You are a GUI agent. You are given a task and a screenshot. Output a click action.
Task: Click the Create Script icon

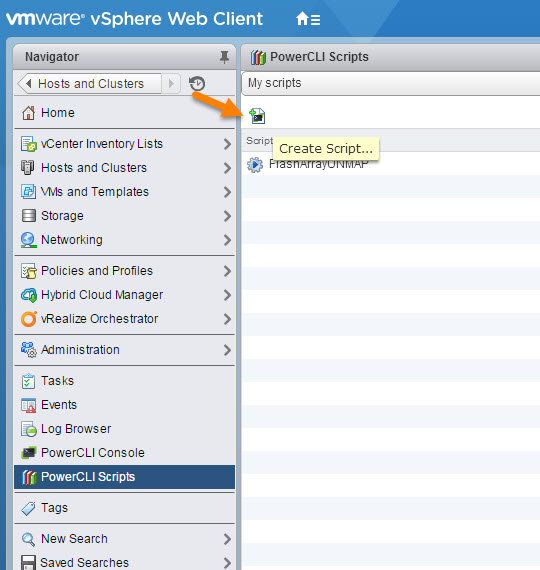257,116
